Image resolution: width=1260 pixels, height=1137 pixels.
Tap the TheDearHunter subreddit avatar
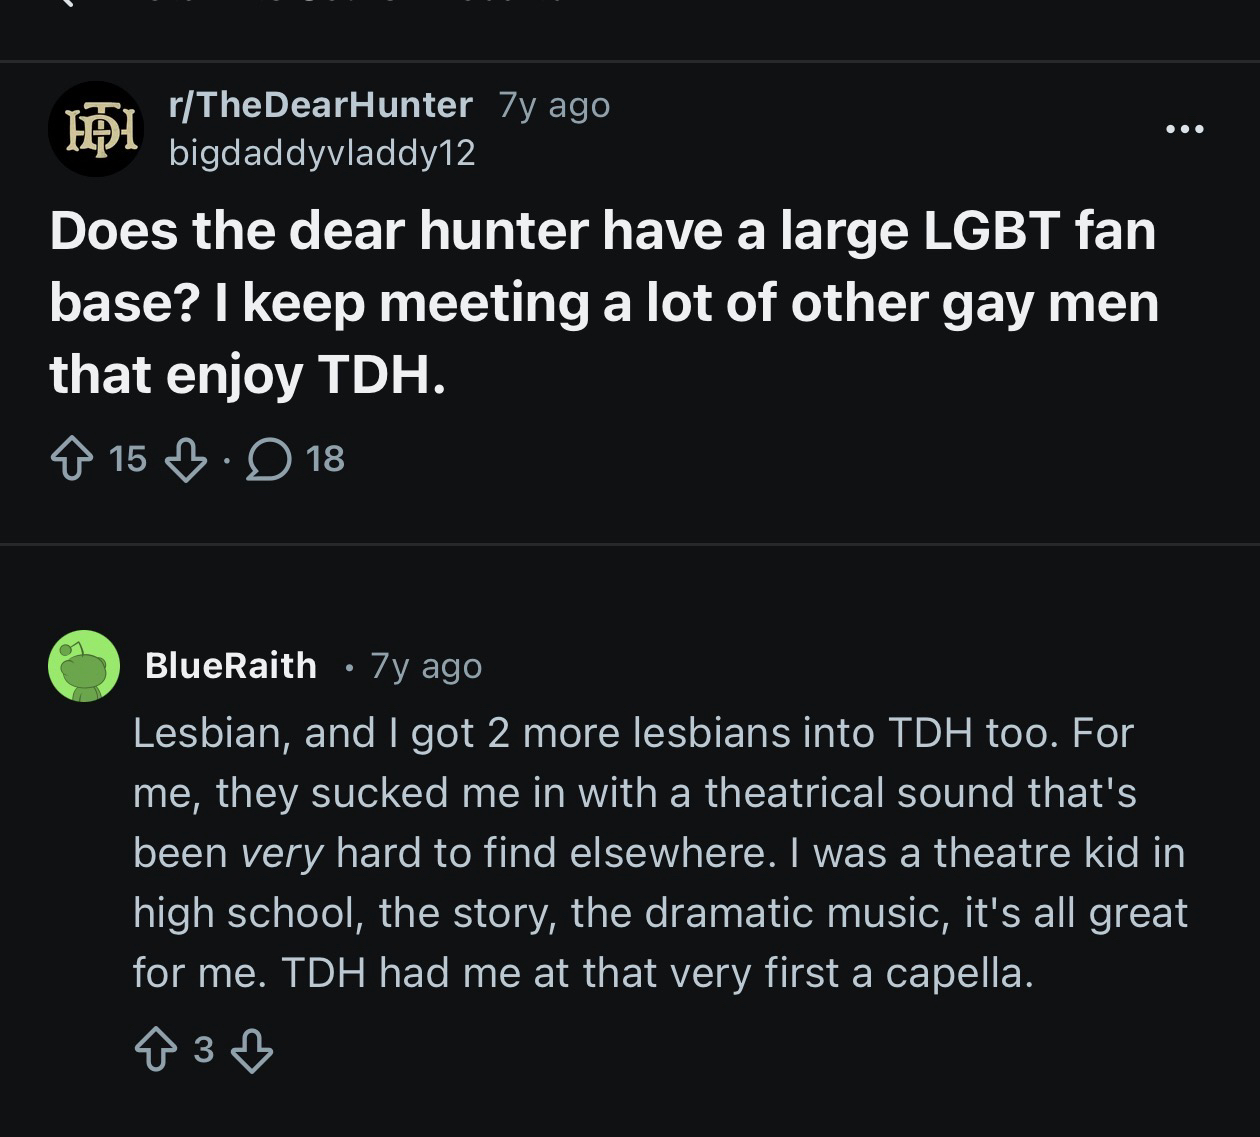pos(96,129)
